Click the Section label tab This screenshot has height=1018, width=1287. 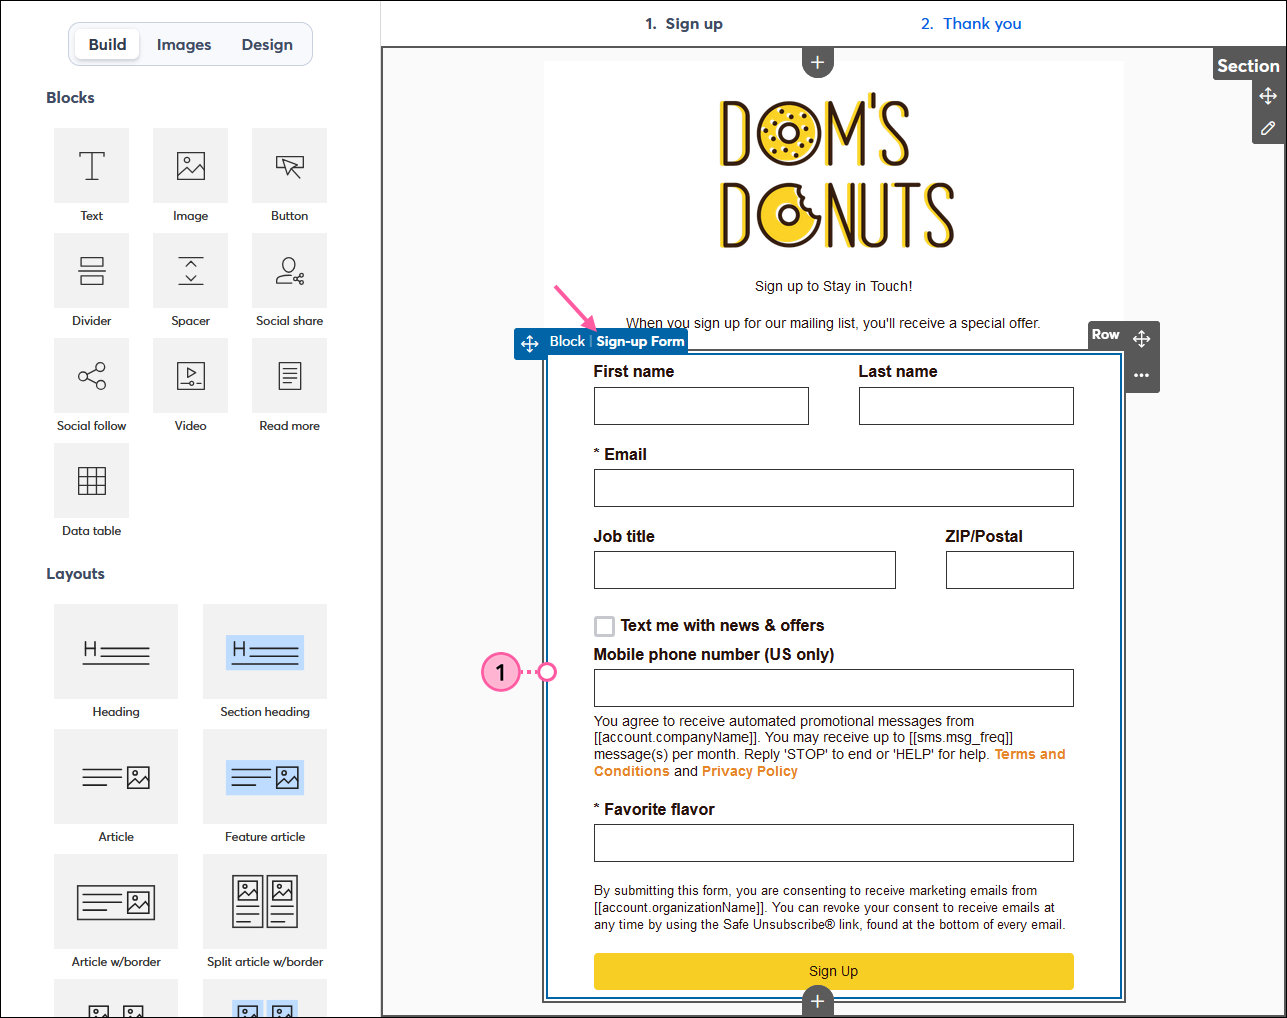tap(1248, 66)
